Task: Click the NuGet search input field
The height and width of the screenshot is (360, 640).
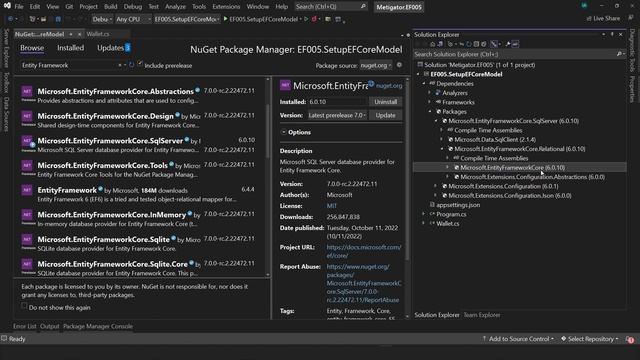Action: click(x=69, y=65)
